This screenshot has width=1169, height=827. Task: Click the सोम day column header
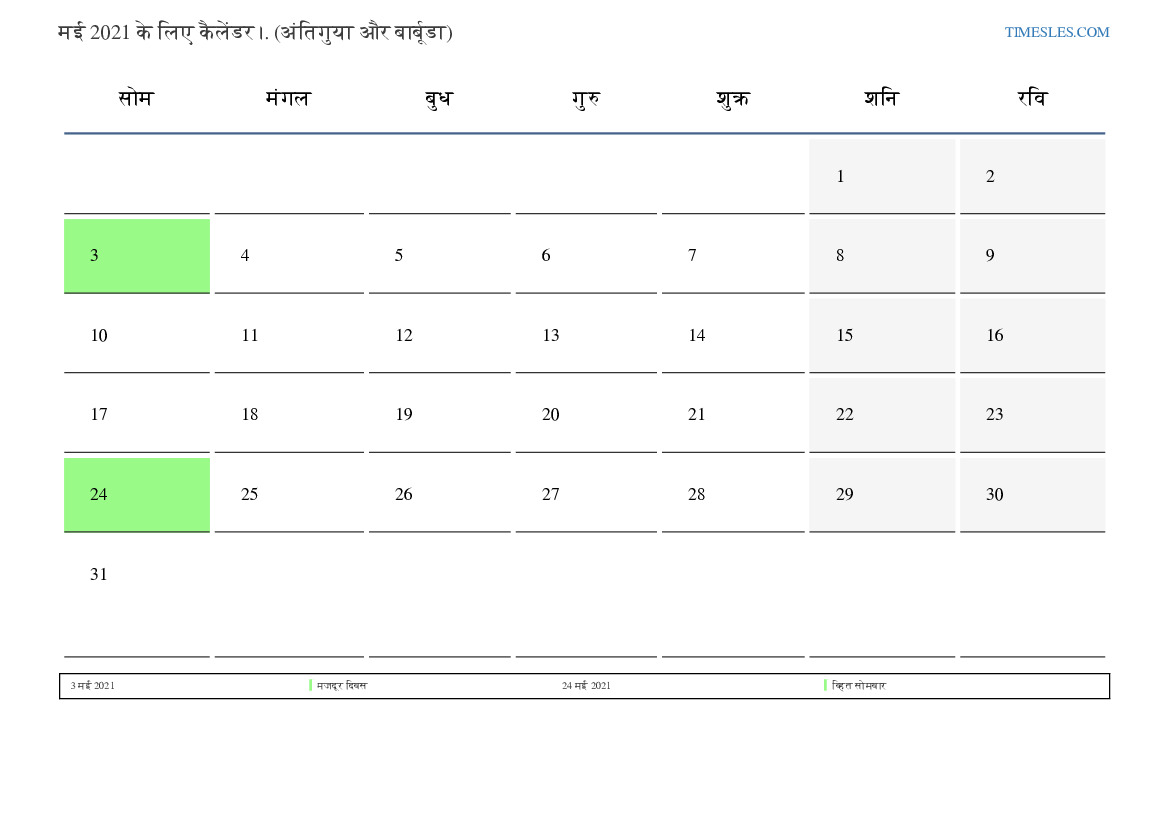click(x=136, y=99)
